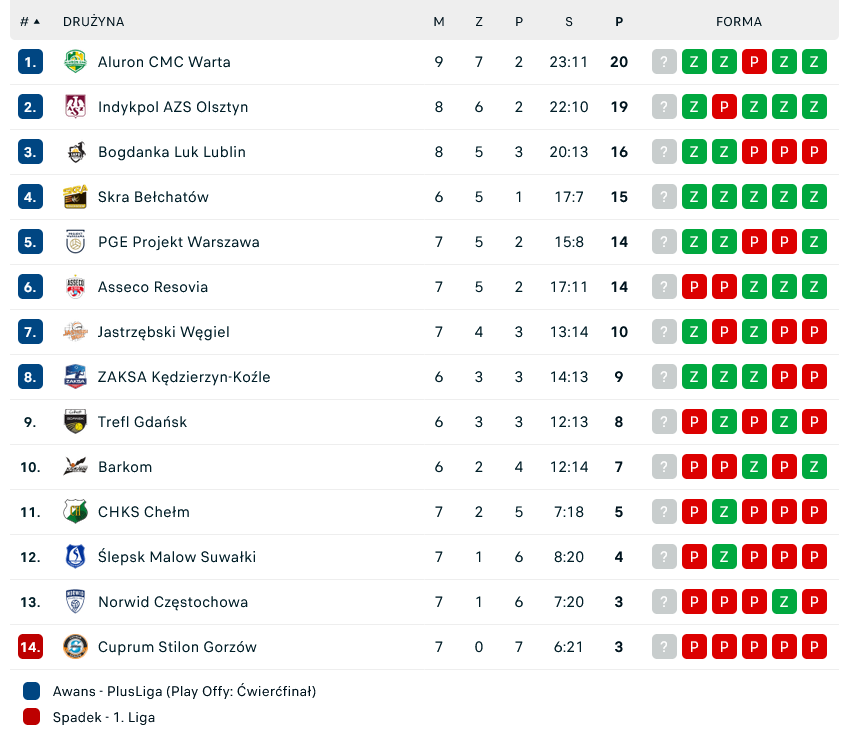Open the Bogdanka Luk Lublin team page
This screenshot has height=741, width=846.
pyautogui.click(x=171, y=152)
